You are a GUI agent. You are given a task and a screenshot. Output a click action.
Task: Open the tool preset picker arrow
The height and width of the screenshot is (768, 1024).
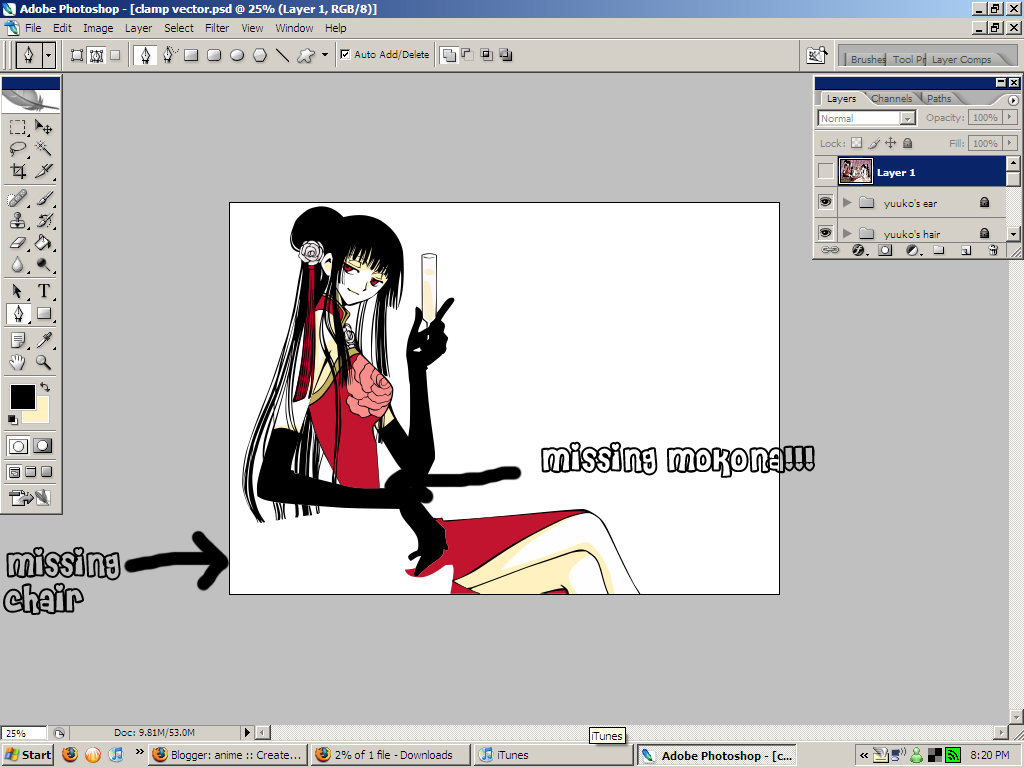pyautogui.click(x=48, y=56)
